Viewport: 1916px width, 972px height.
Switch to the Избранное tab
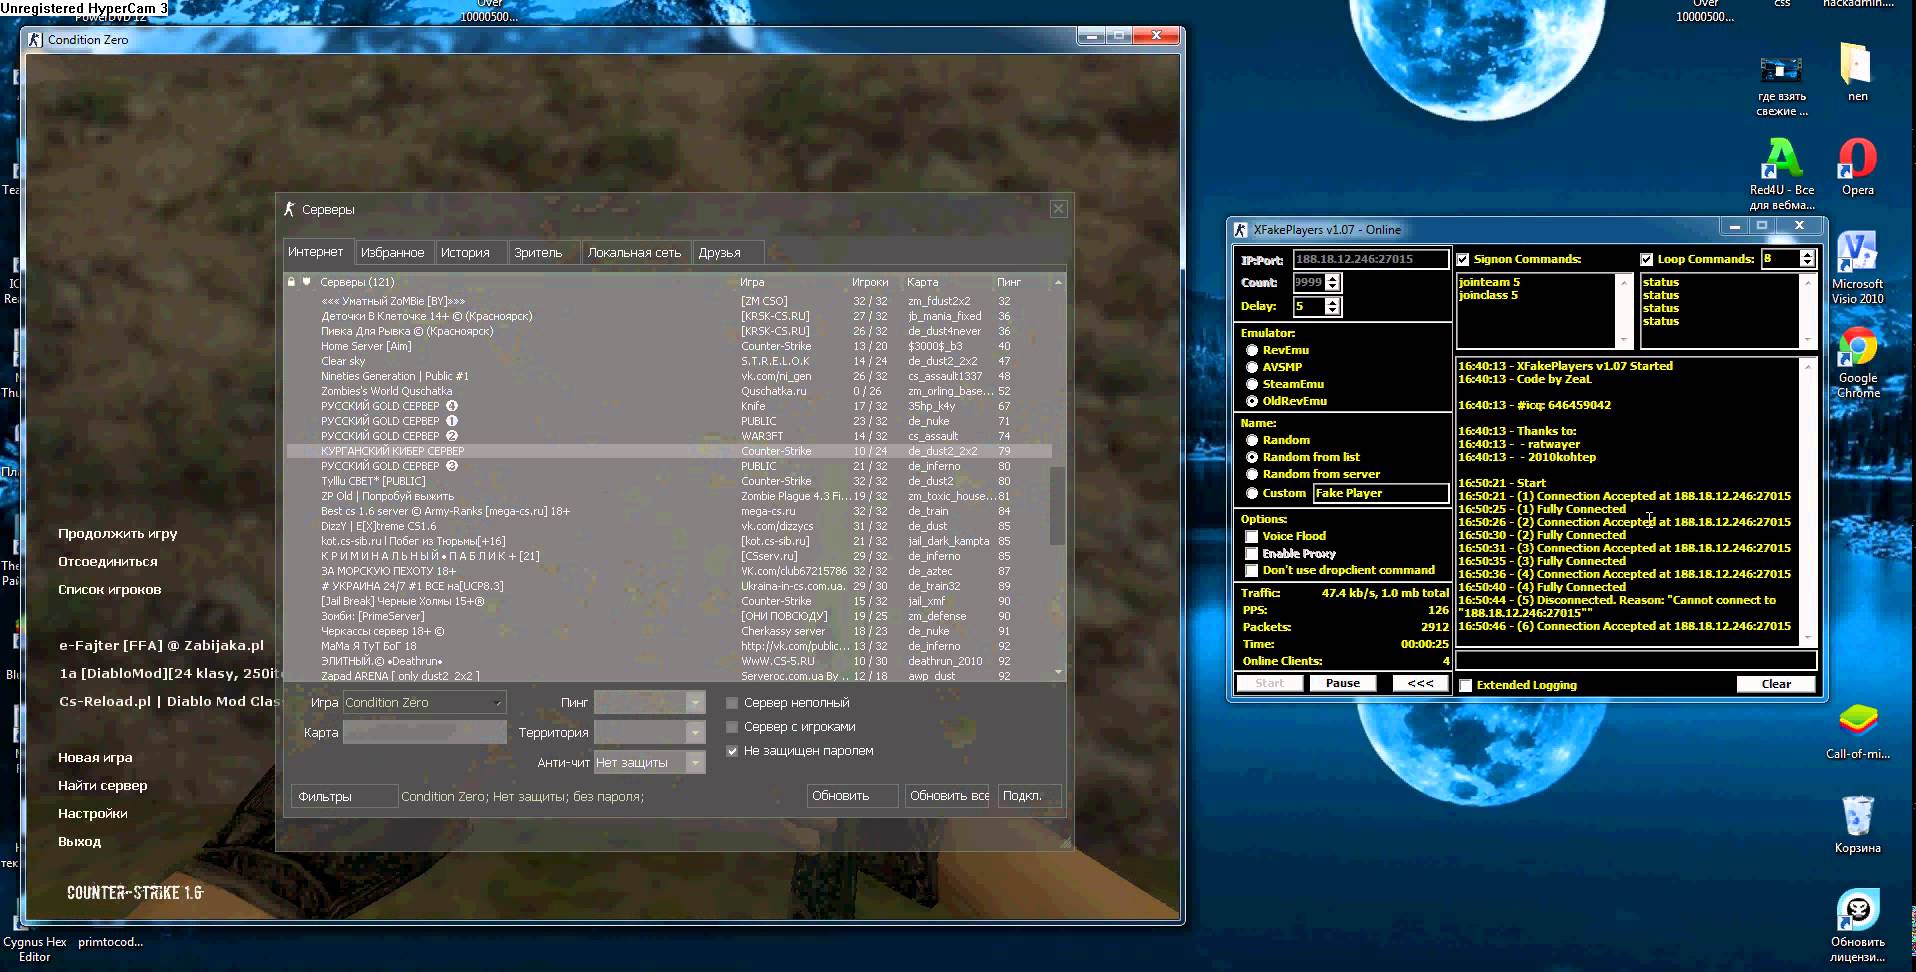click(392, 253)
